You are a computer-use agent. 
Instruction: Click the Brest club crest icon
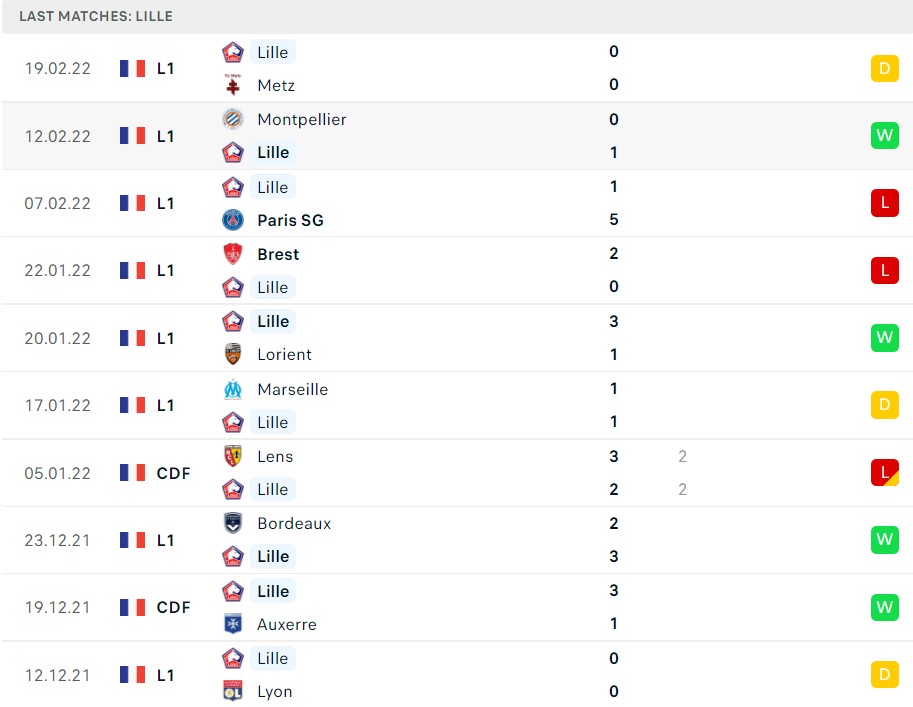233,254
